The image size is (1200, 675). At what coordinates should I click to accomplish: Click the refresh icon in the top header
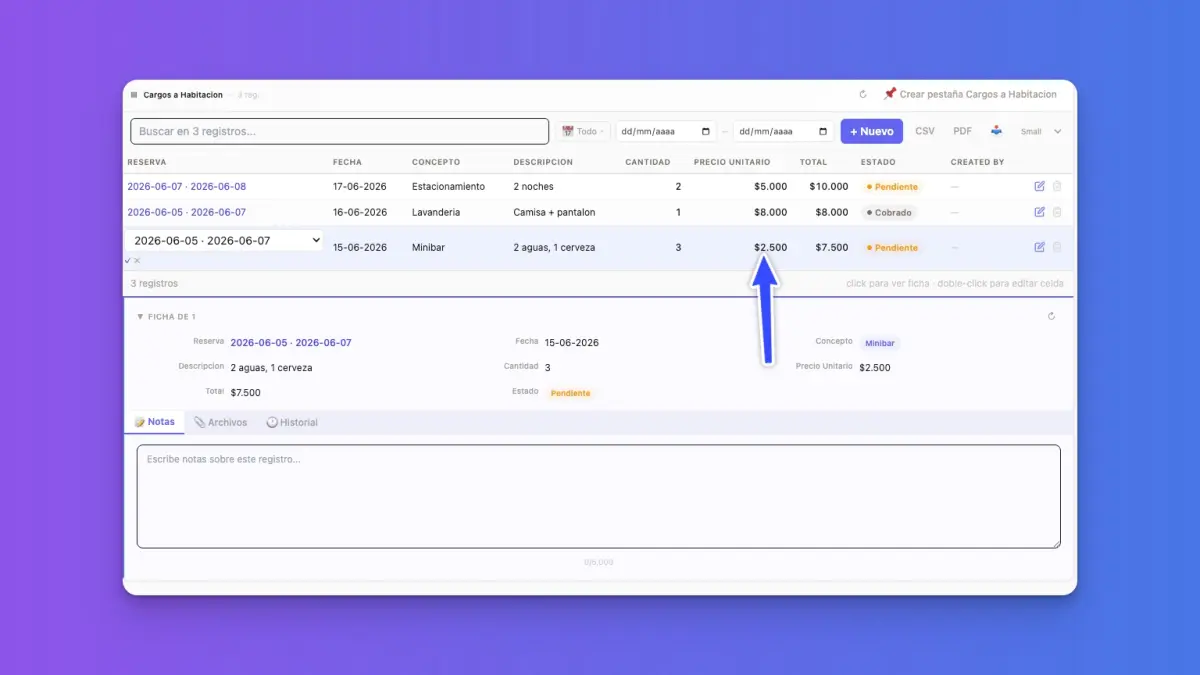[x=863, y=95]
